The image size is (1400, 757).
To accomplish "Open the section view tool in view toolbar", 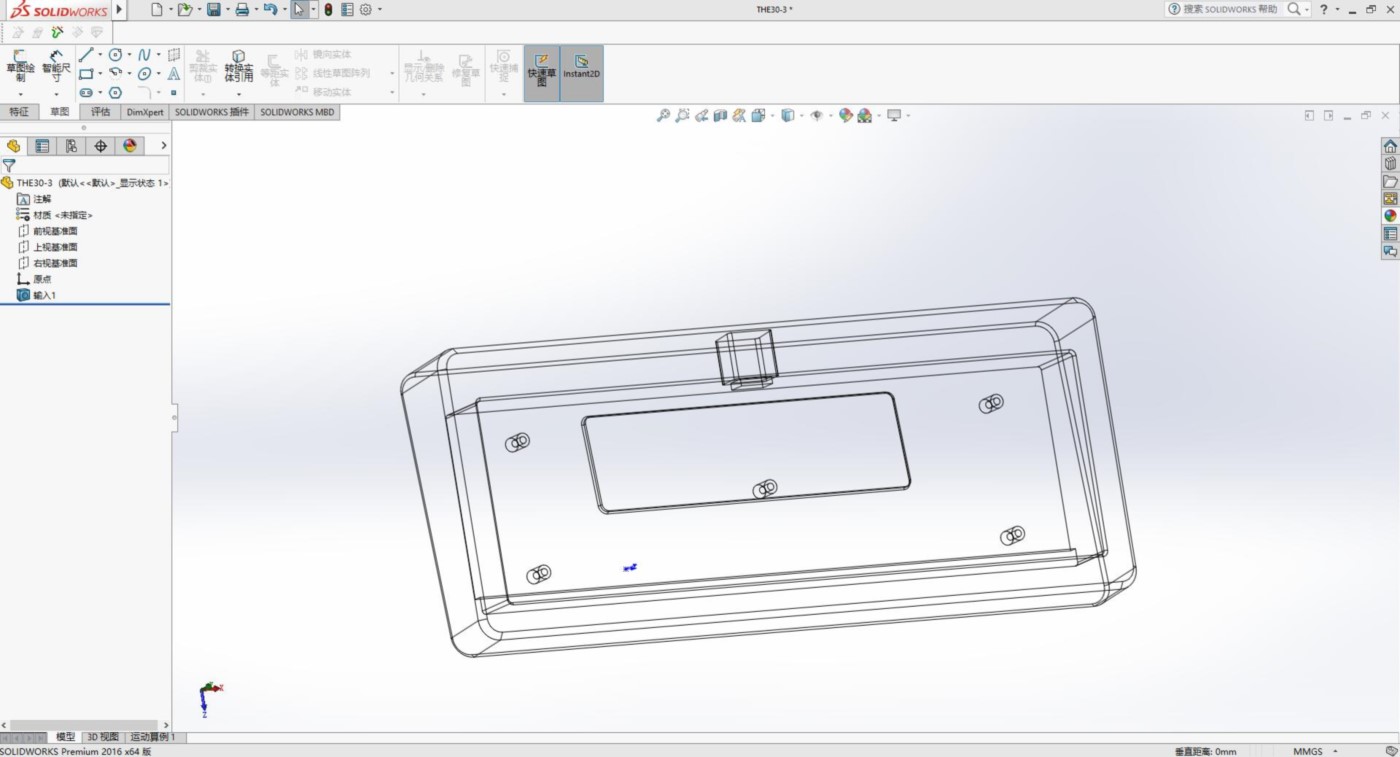I will pyautogui.click(x=720, y=116).
